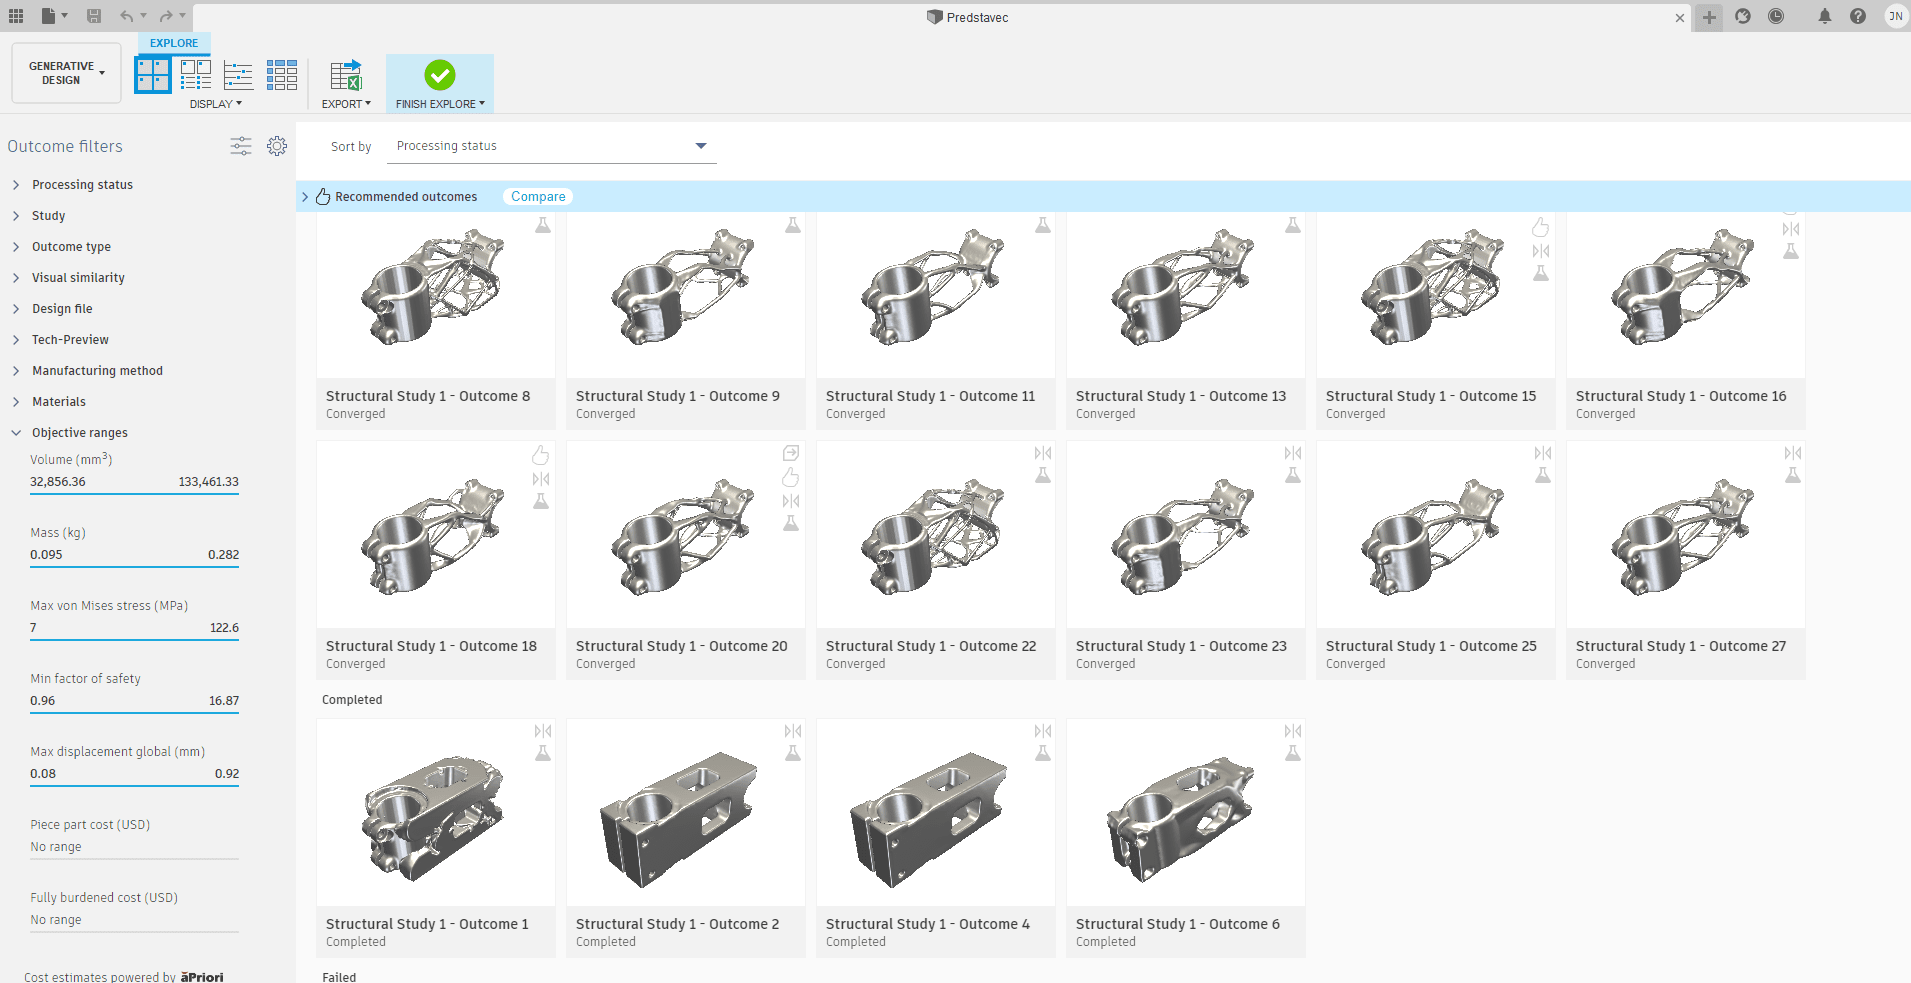Click the Min factor of safety 0.96 value
Screen dimensions: 1911x983
43,700
